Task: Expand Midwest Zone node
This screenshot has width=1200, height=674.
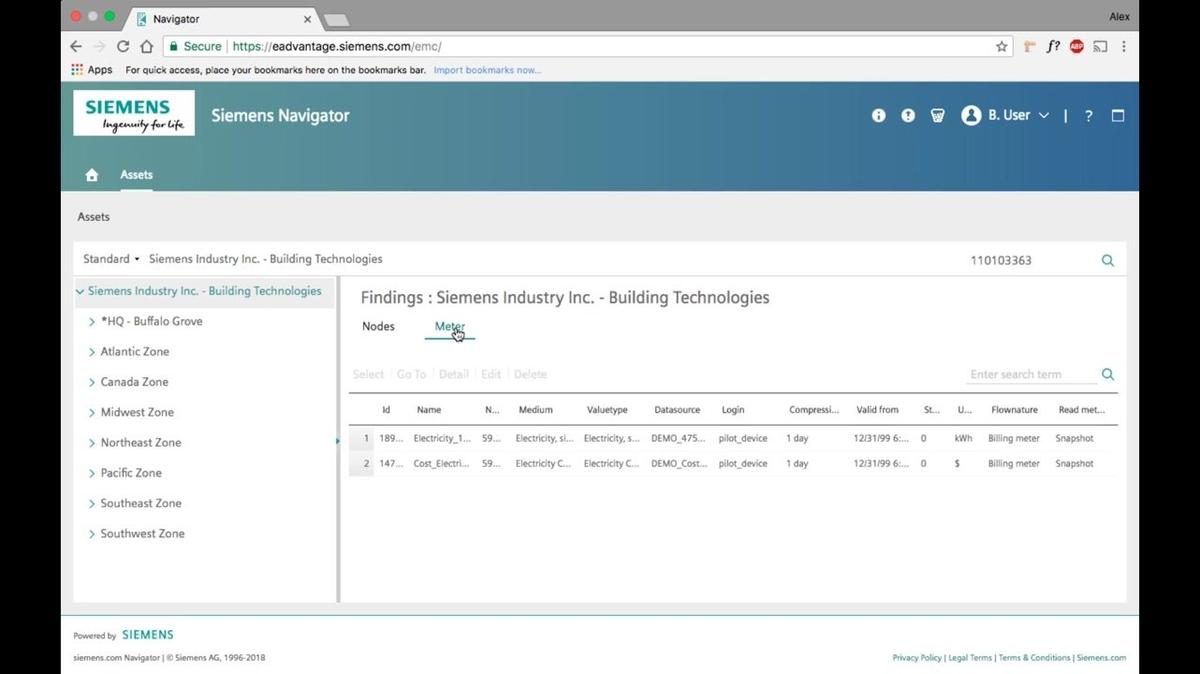Action: click(92, 413)
